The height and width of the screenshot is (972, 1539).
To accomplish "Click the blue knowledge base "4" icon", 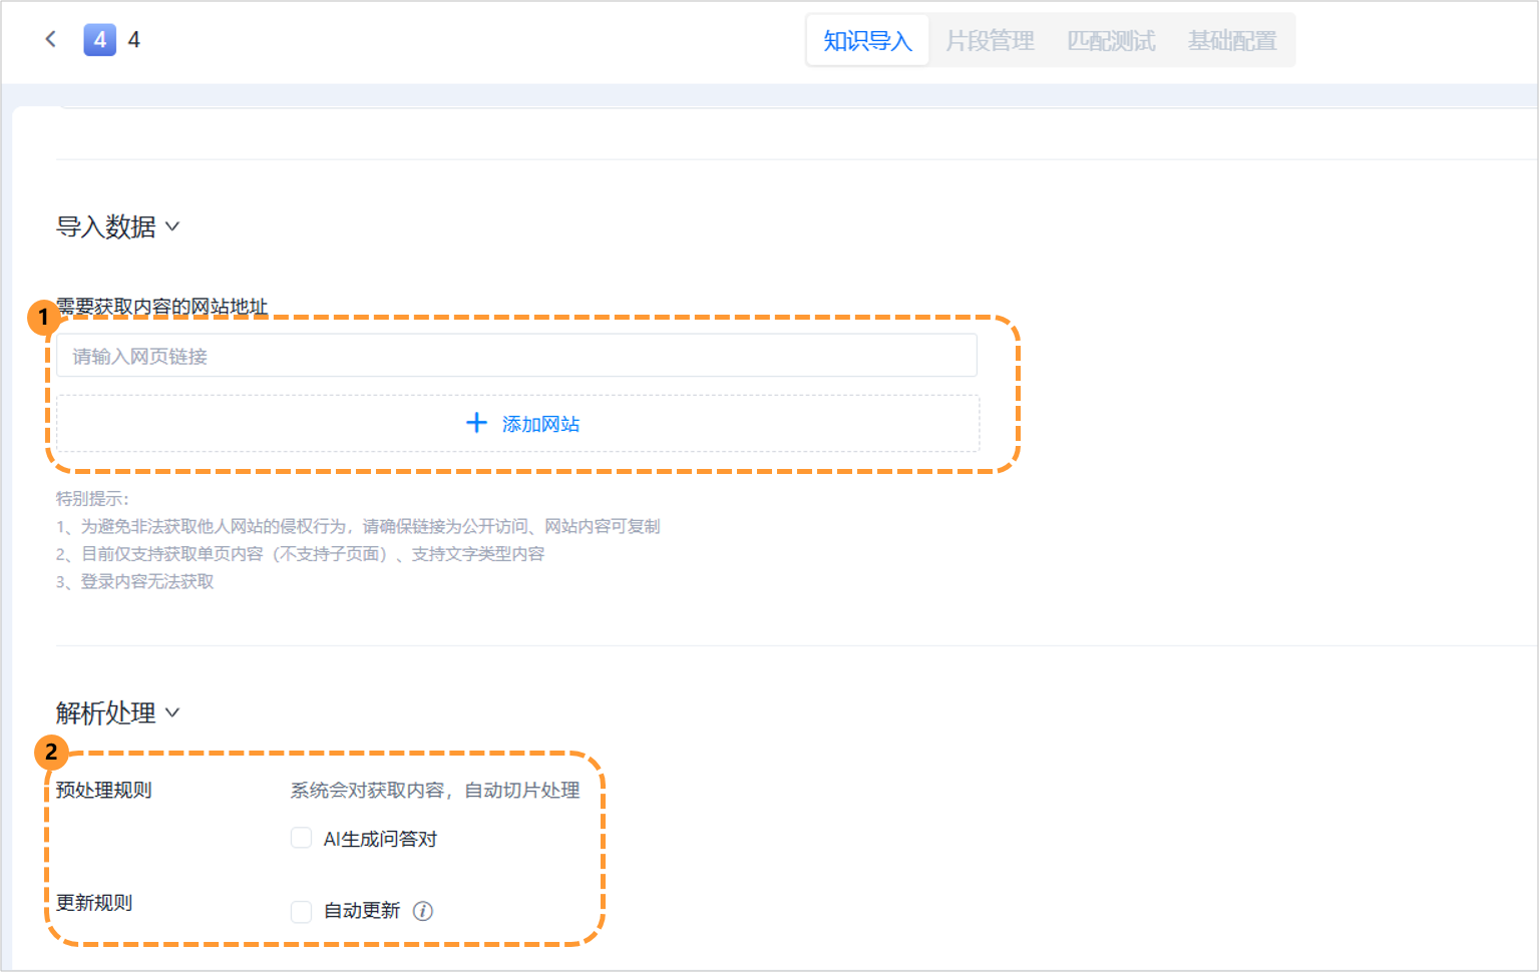I will (x=99, y=40).
